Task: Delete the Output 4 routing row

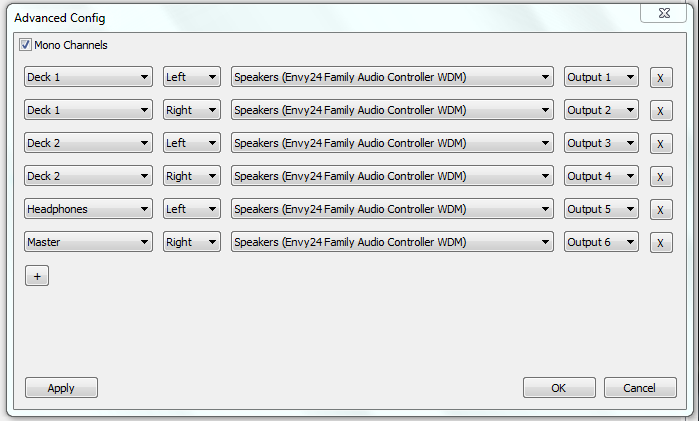Action: click(x=661, y=177)
